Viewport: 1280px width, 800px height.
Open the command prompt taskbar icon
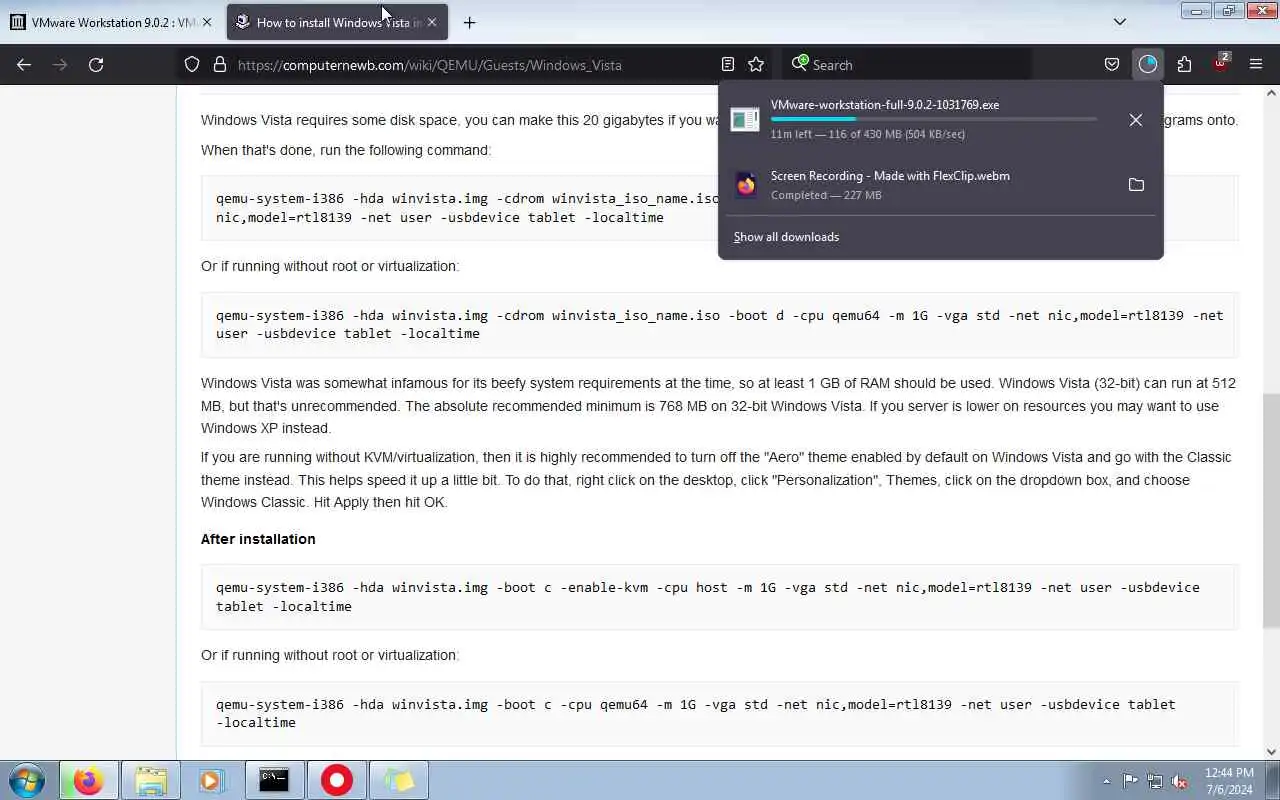[274, 780]
